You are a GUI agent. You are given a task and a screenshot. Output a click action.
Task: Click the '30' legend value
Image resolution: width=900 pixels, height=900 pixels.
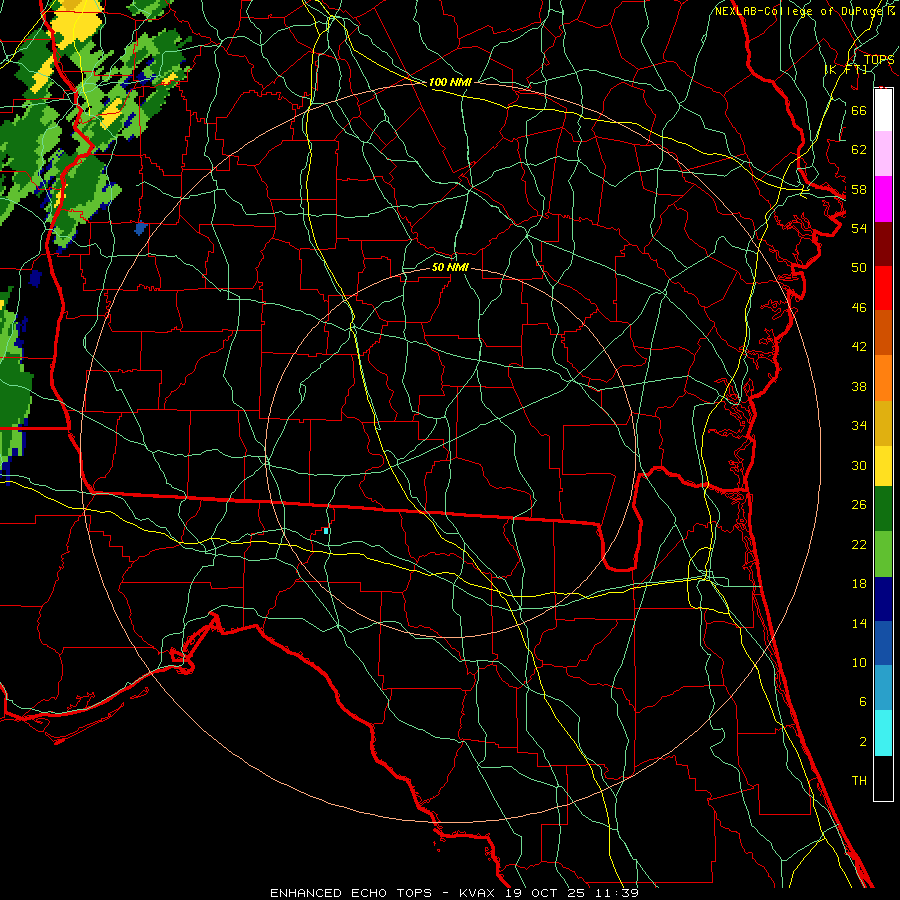pyautogui.click(x=859, y=465)
